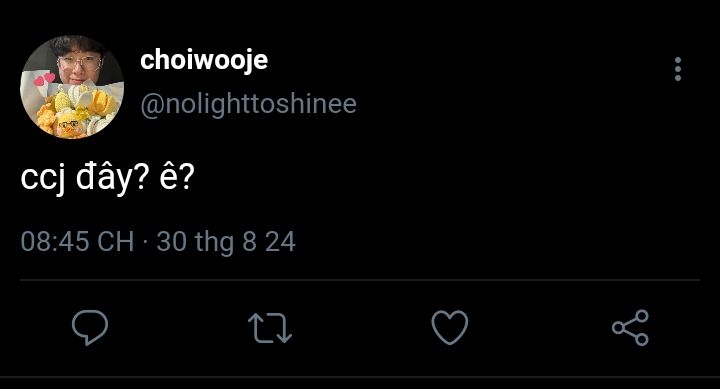Reply to the tweet via speech bubble icon

90,327
